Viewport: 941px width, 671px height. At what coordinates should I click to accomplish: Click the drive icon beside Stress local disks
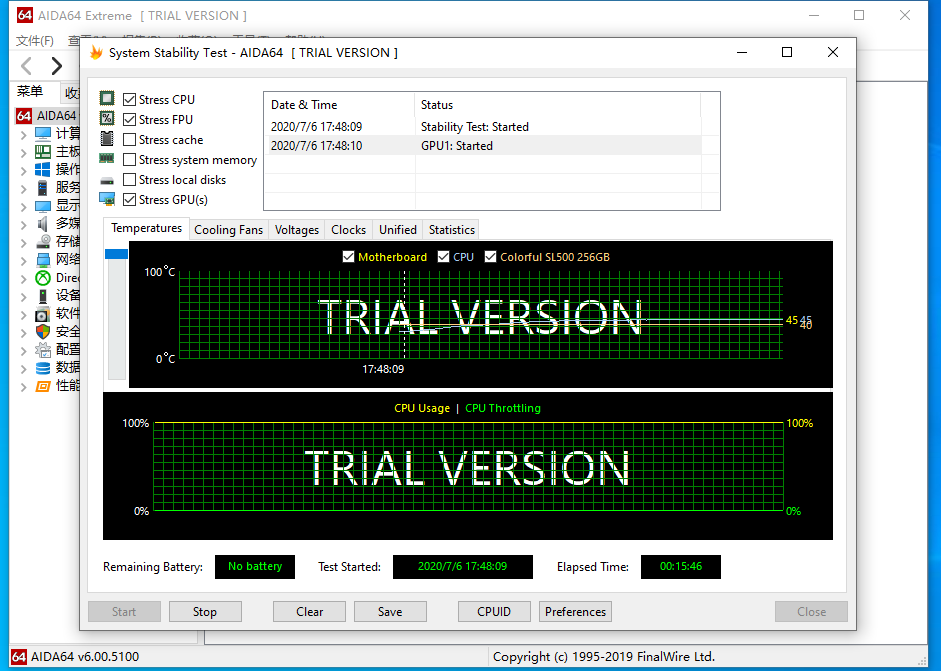(107, 180)
